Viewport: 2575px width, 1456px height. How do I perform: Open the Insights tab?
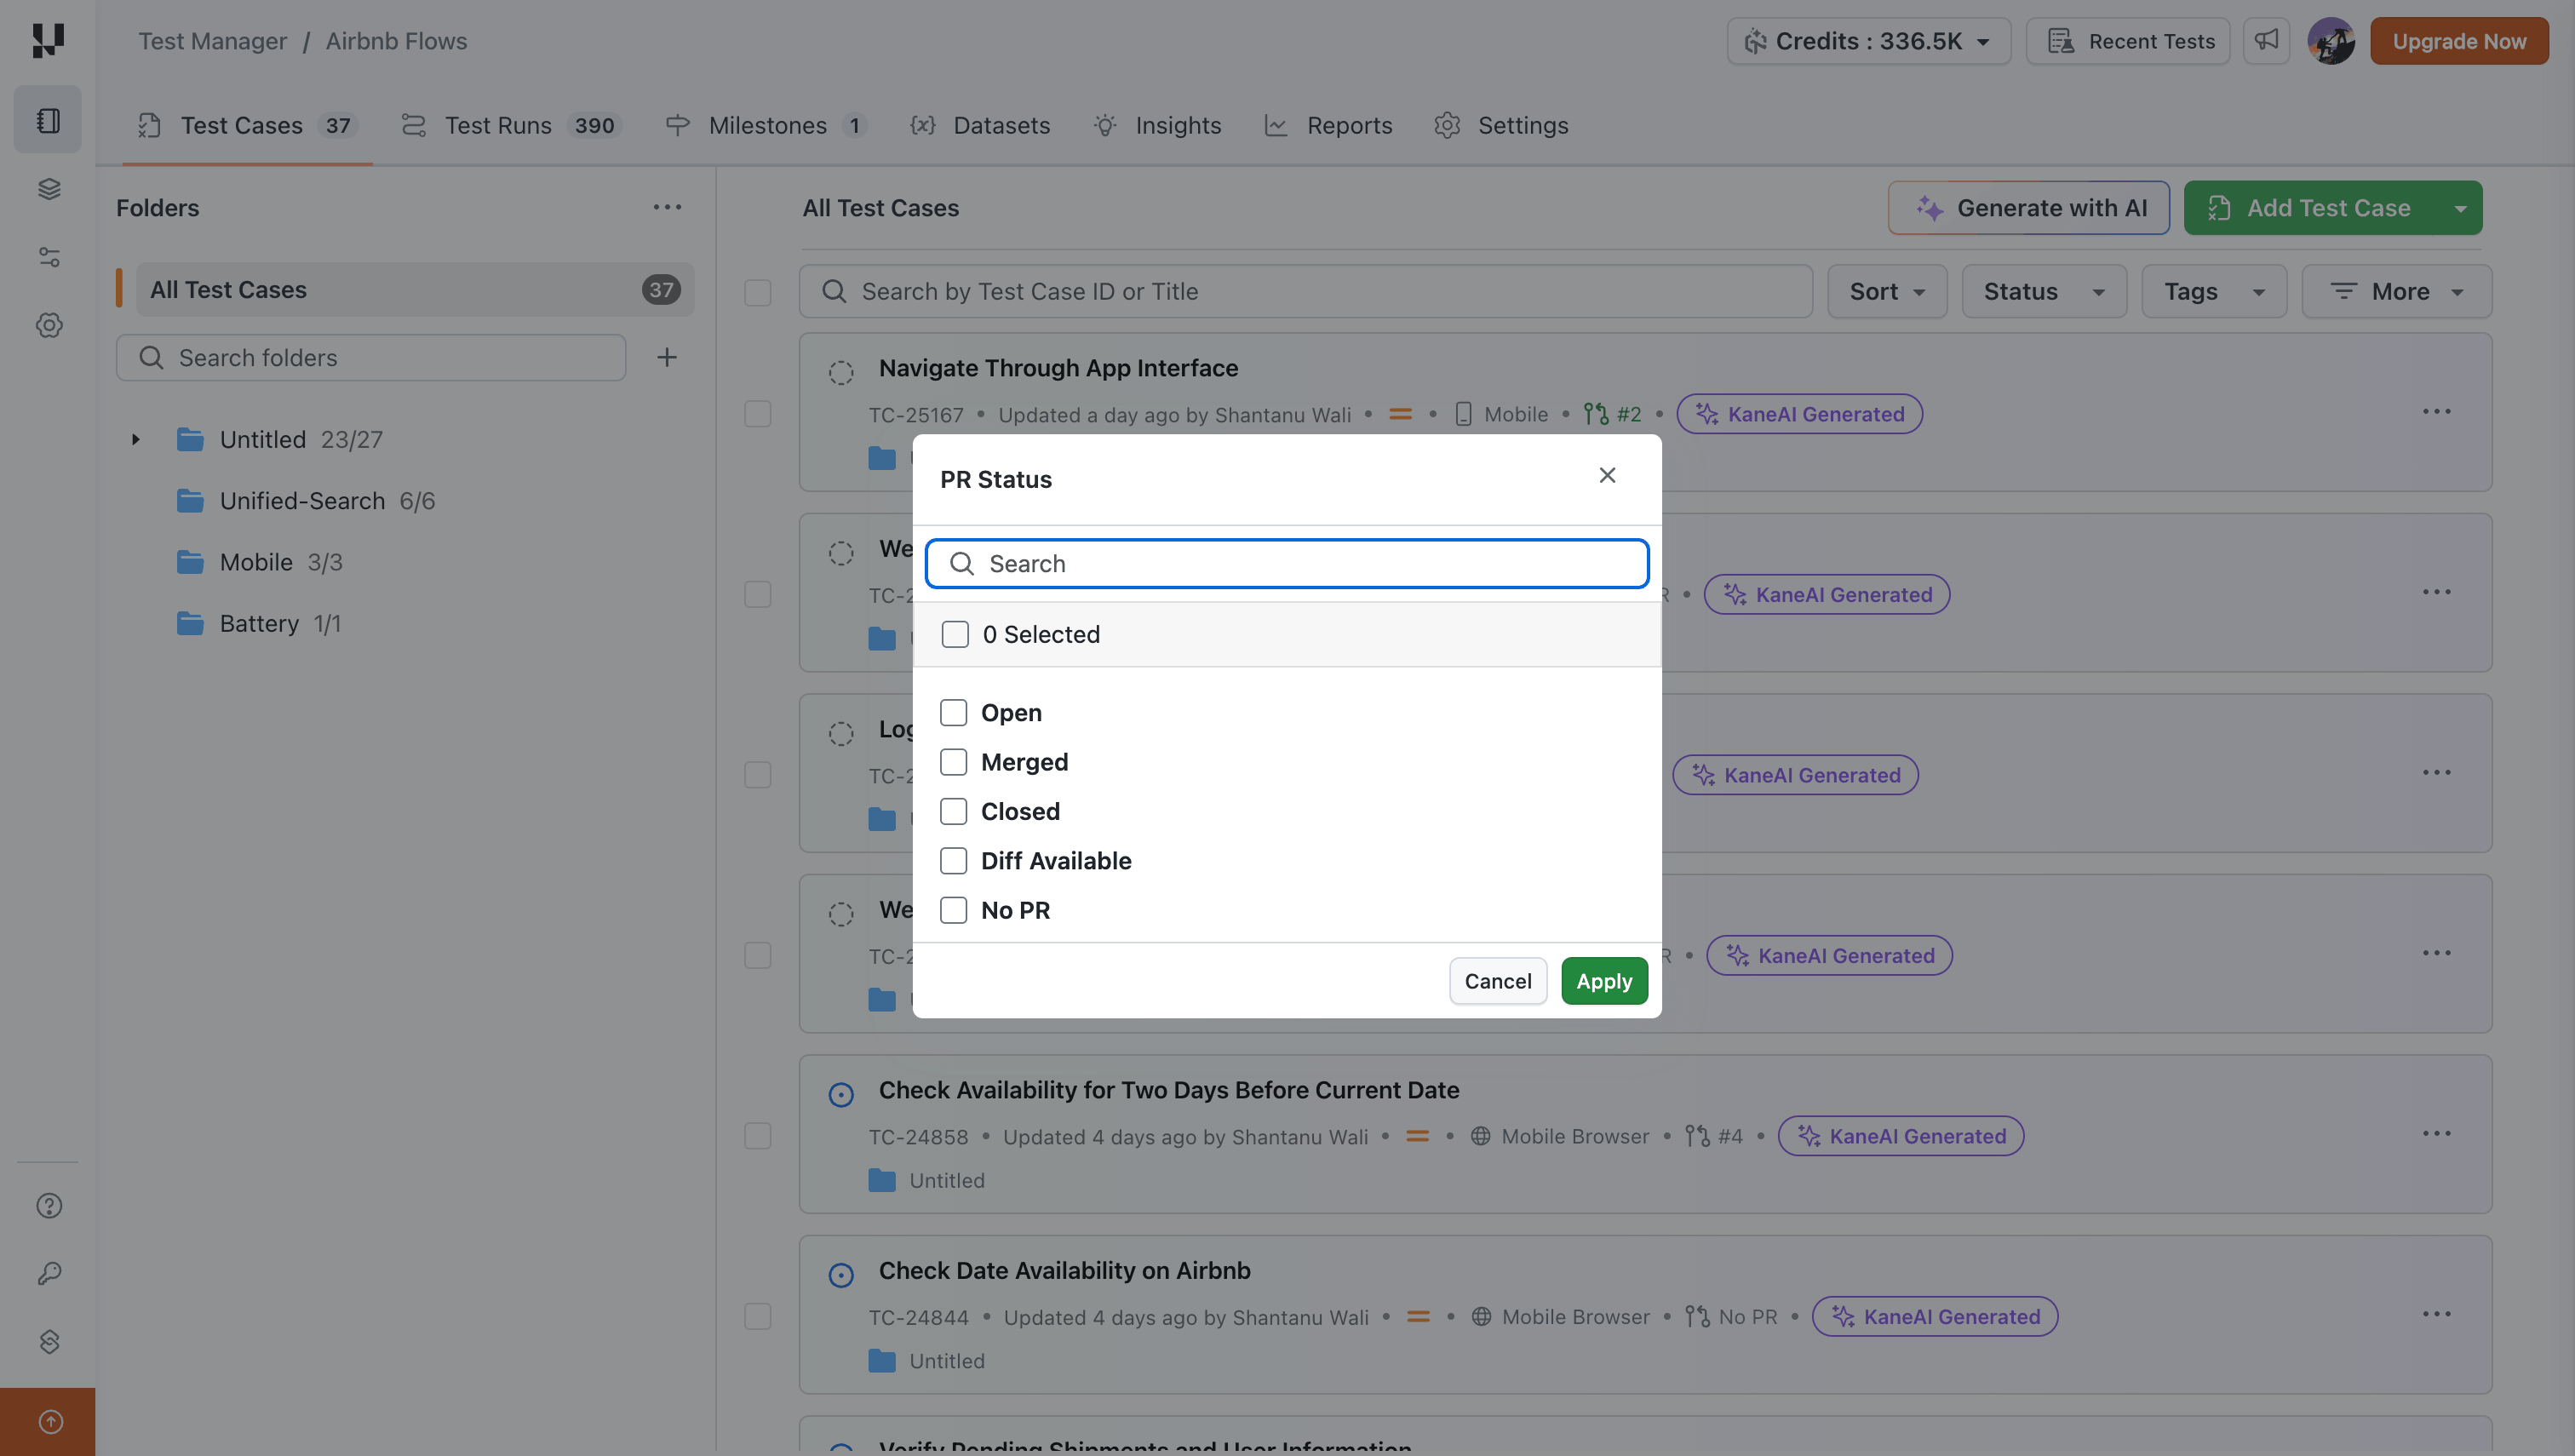1157,125
